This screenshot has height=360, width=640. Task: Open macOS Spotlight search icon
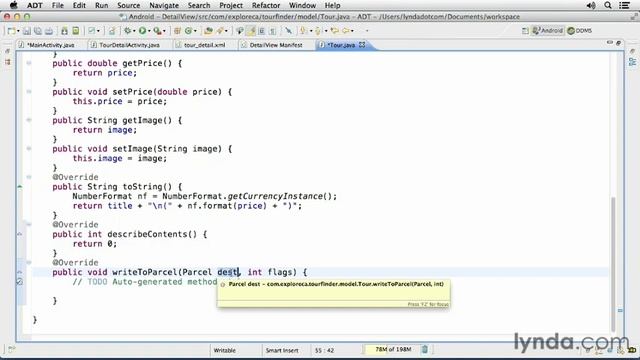[x=608, y=5]
